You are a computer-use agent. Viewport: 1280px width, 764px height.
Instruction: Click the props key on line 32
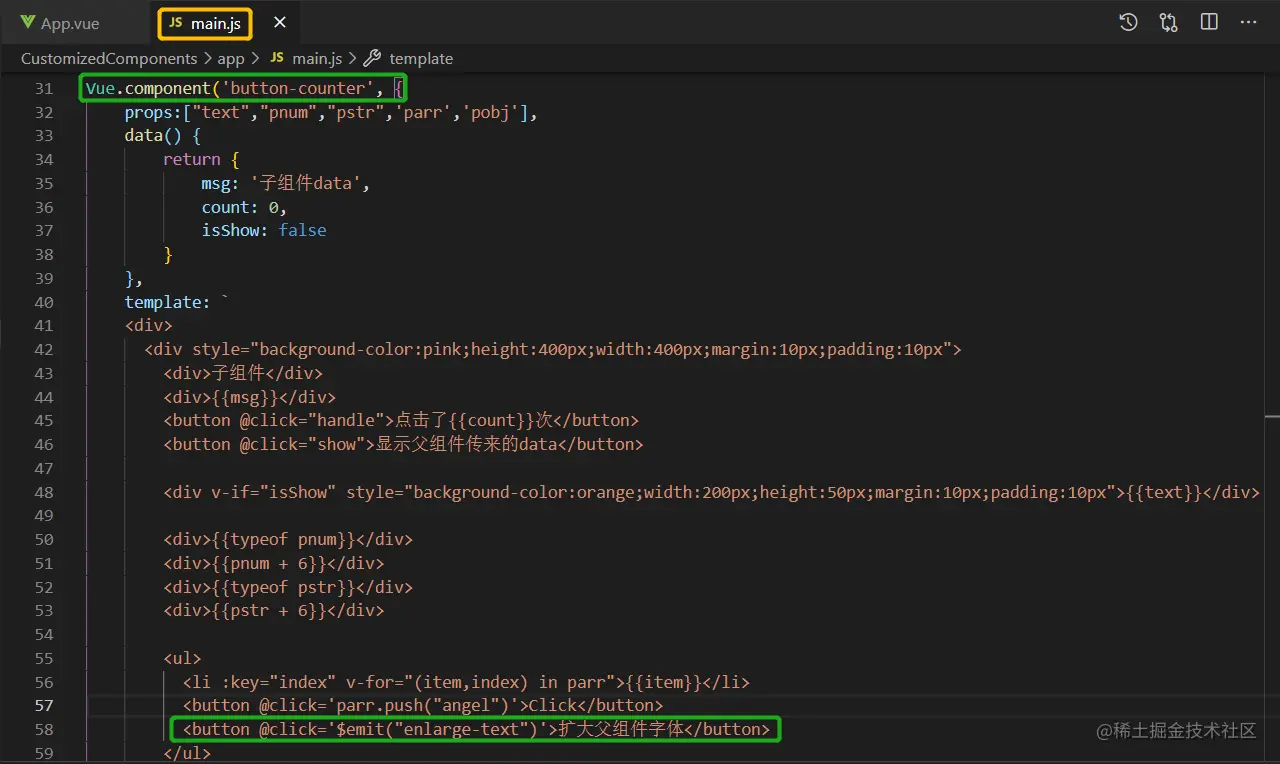point(149,112)
